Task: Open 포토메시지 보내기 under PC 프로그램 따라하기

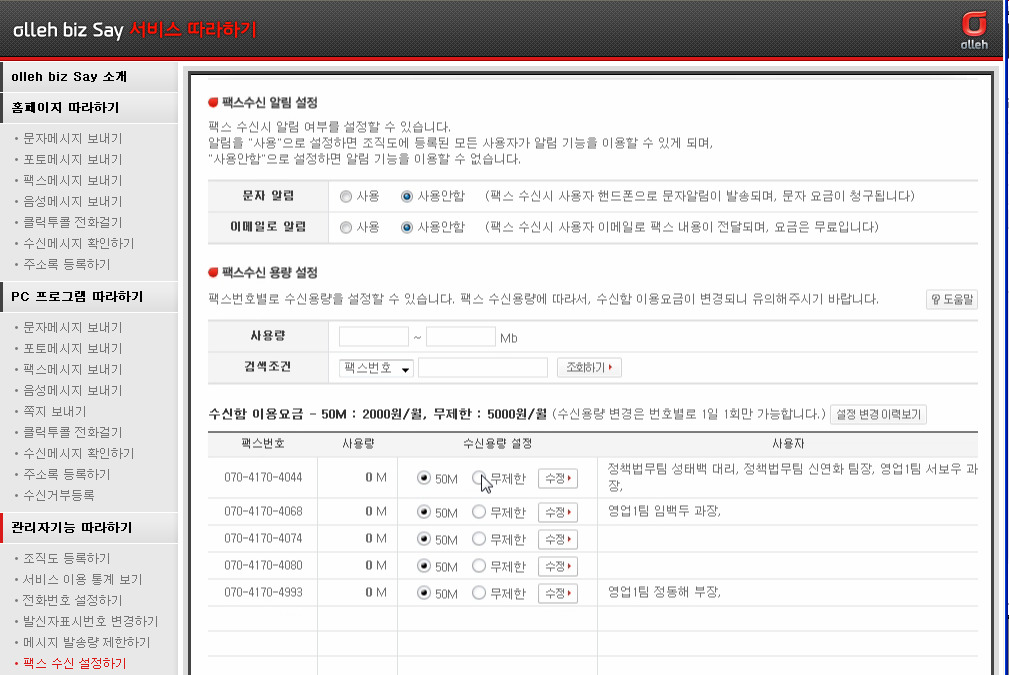Action: point(73,349)
